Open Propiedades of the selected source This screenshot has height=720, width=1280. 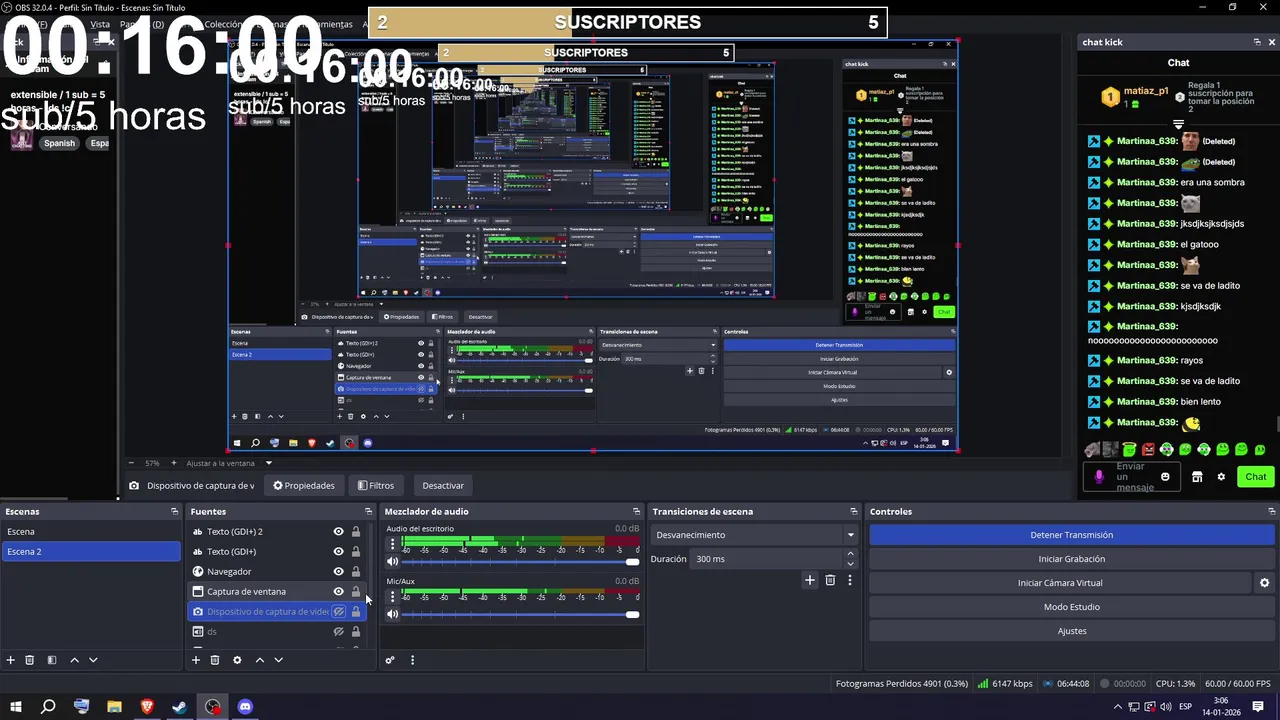tap(304, 486)
